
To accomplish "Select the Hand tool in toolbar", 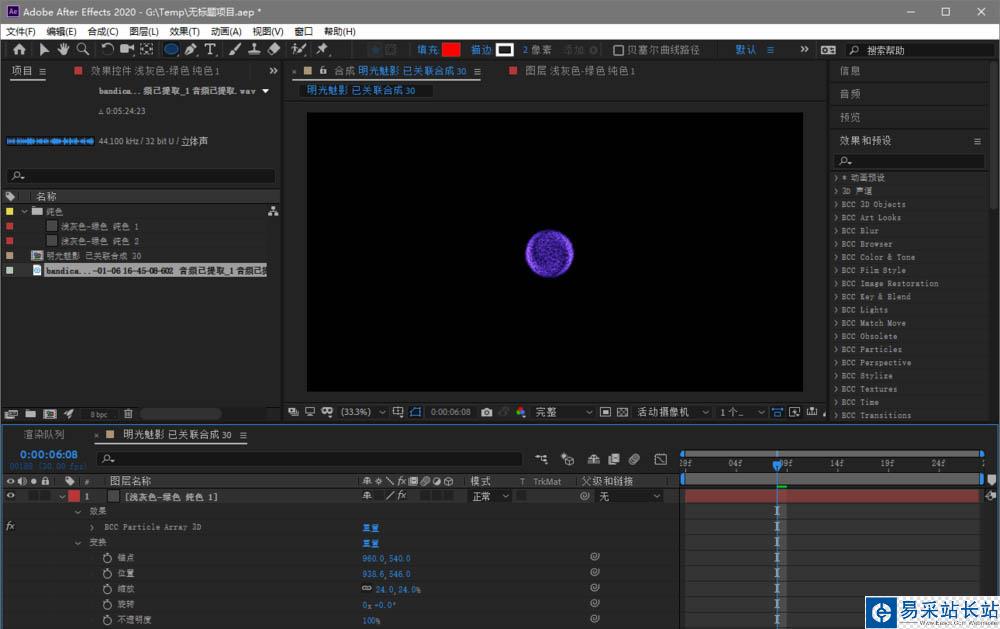I will [x=63, y=49].
